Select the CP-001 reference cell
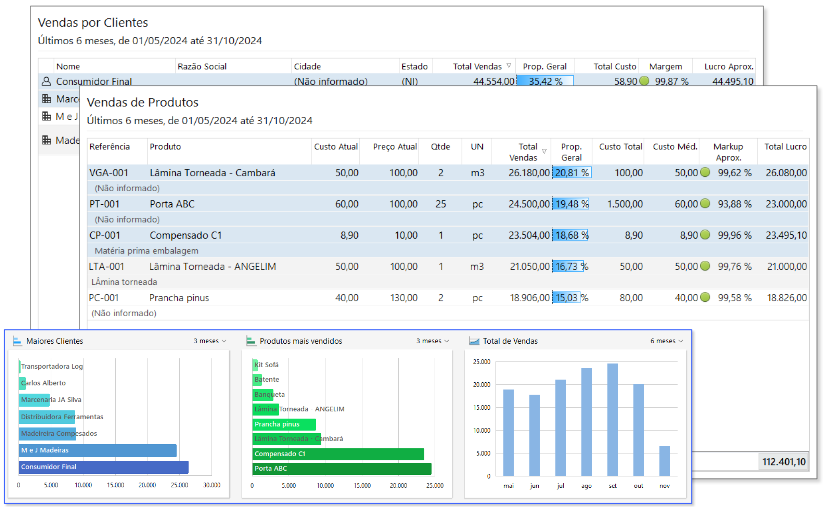Viewport: 830px width, 510px height. (x=104, y=235)
